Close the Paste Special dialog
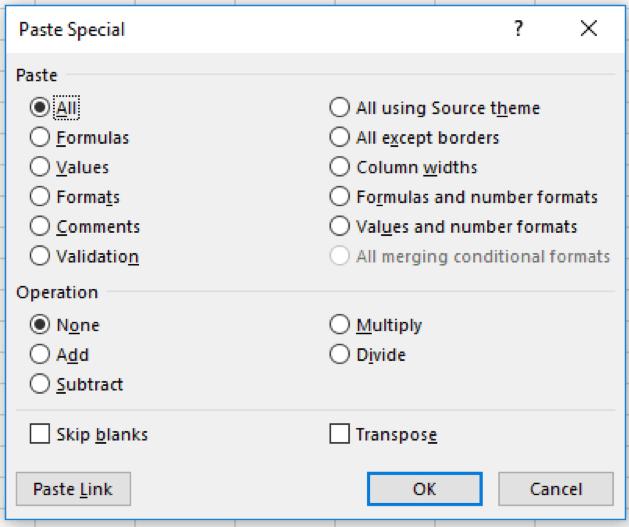629x527 pixels. (x=588, y=30)
